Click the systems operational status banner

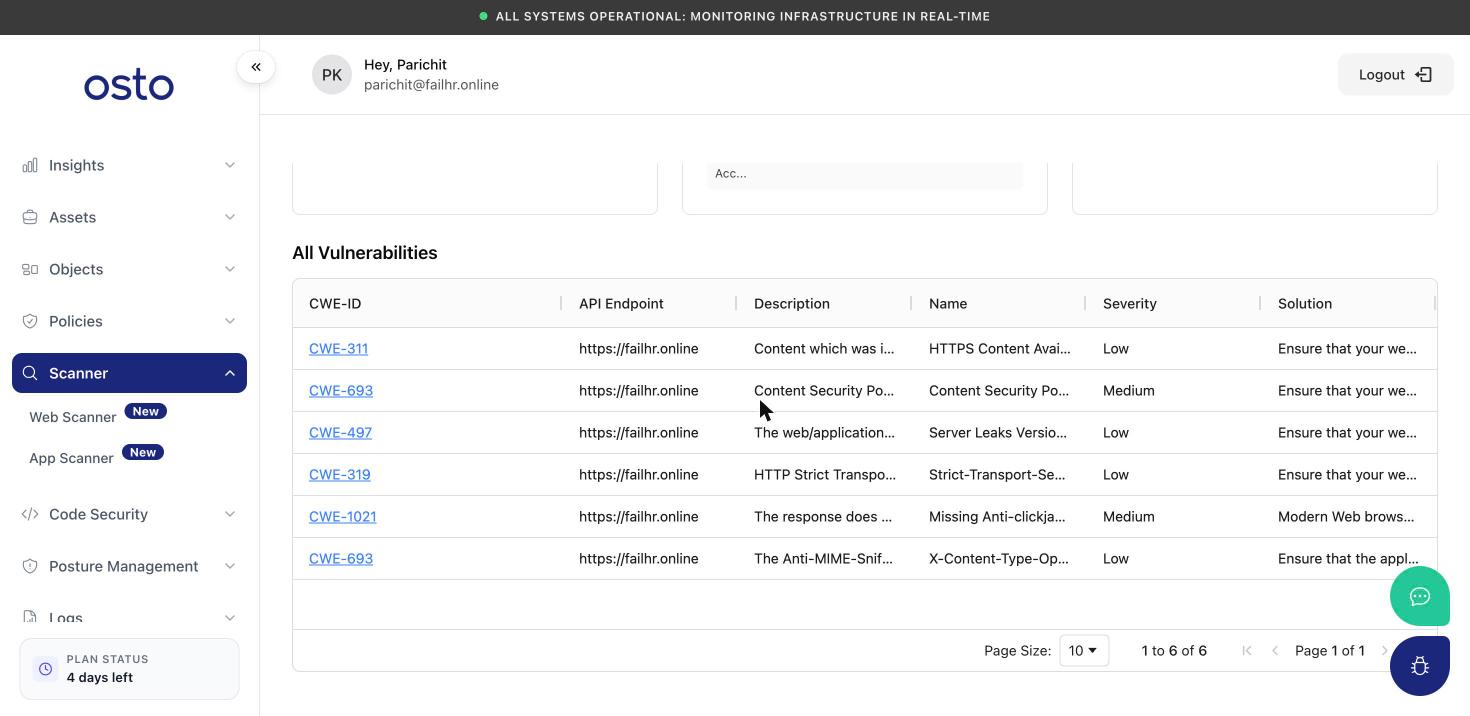coord(735,17)
